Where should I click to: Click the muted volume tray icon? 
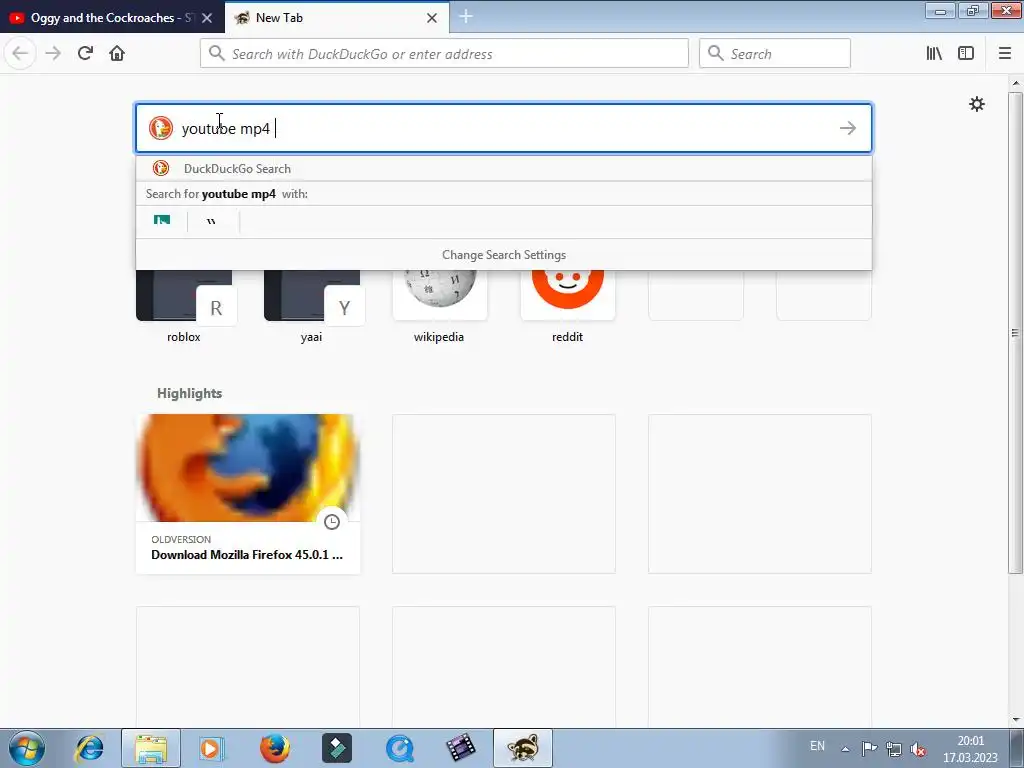click(918, 749)
